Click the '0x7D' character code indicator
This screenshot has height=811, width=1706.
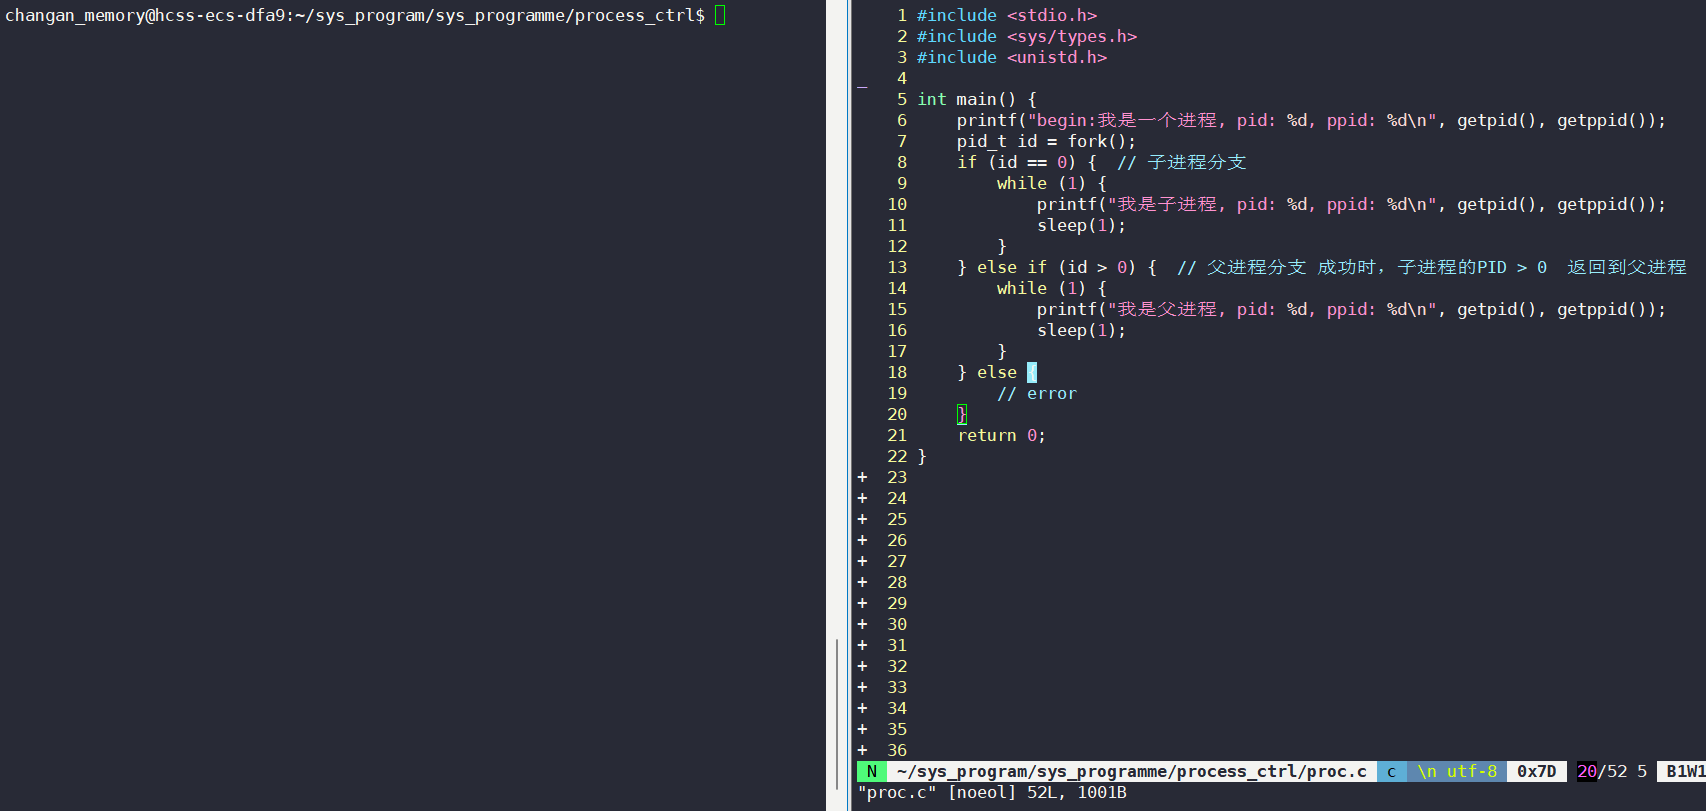point(1537,771)
